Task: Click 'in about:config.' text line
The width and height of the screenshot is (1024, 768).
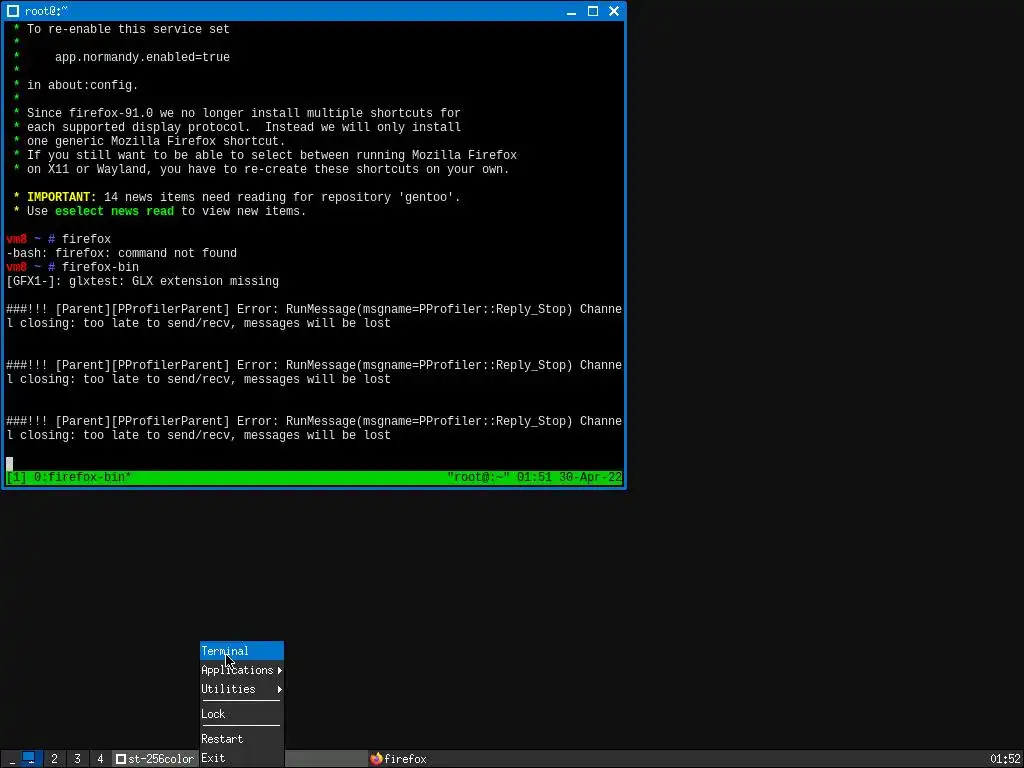Action: pos(82,86)
